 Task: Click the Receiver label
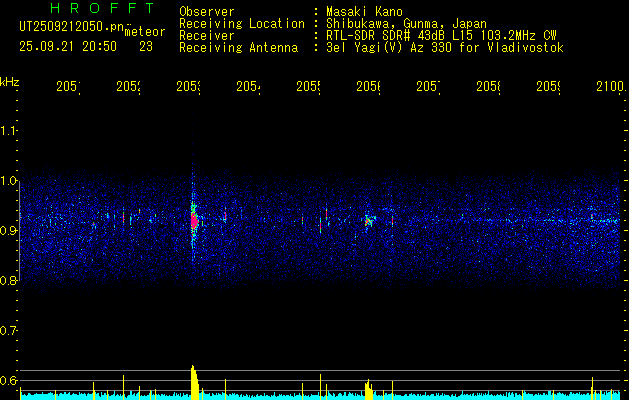coord(207,36)
